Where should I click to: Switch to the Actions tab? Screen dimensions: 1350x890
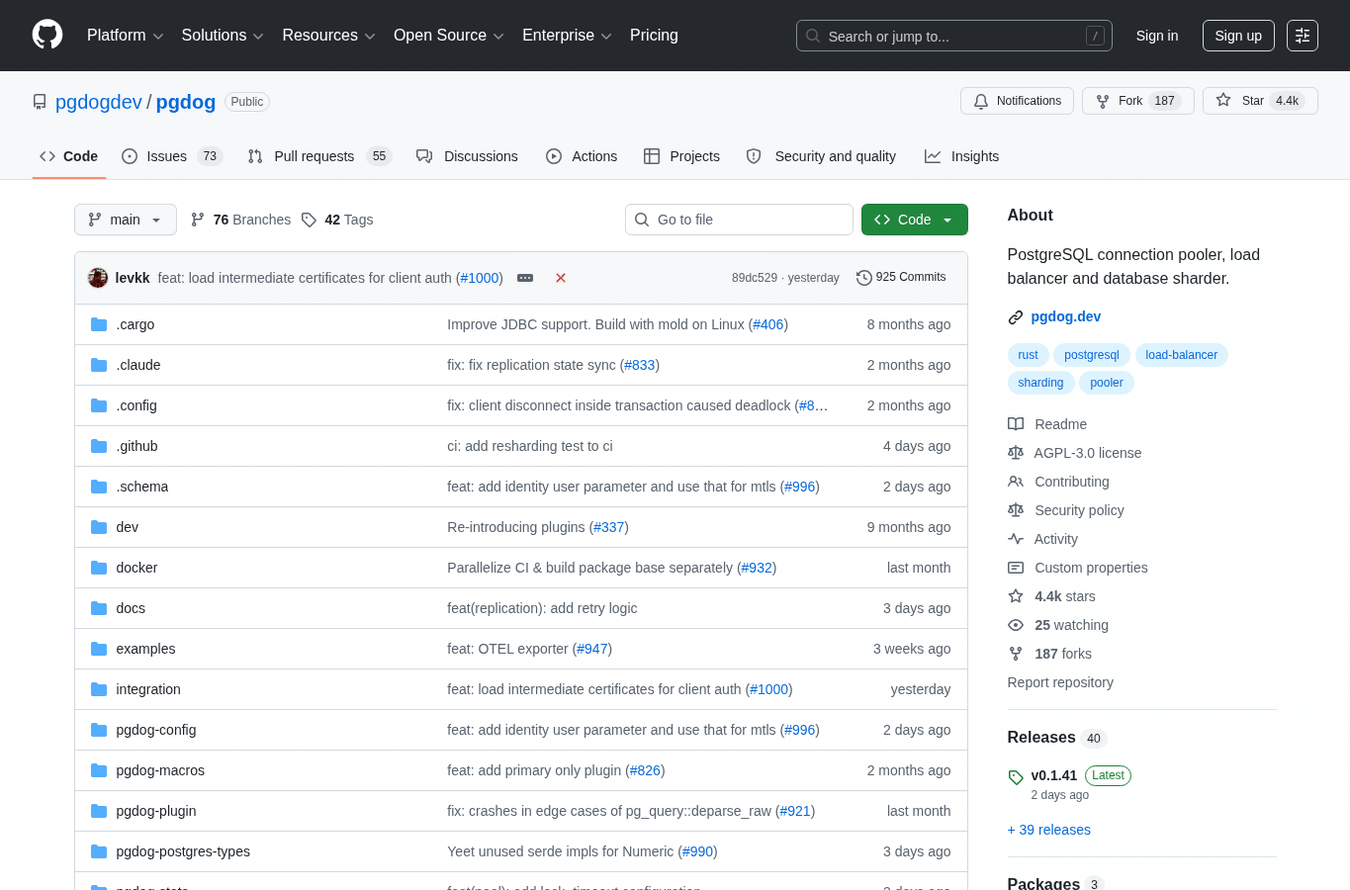point(581,156)
